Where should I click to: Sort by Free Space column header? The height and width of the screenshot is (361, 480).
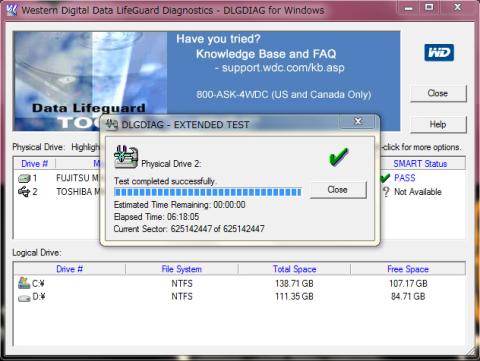(408, 269)
